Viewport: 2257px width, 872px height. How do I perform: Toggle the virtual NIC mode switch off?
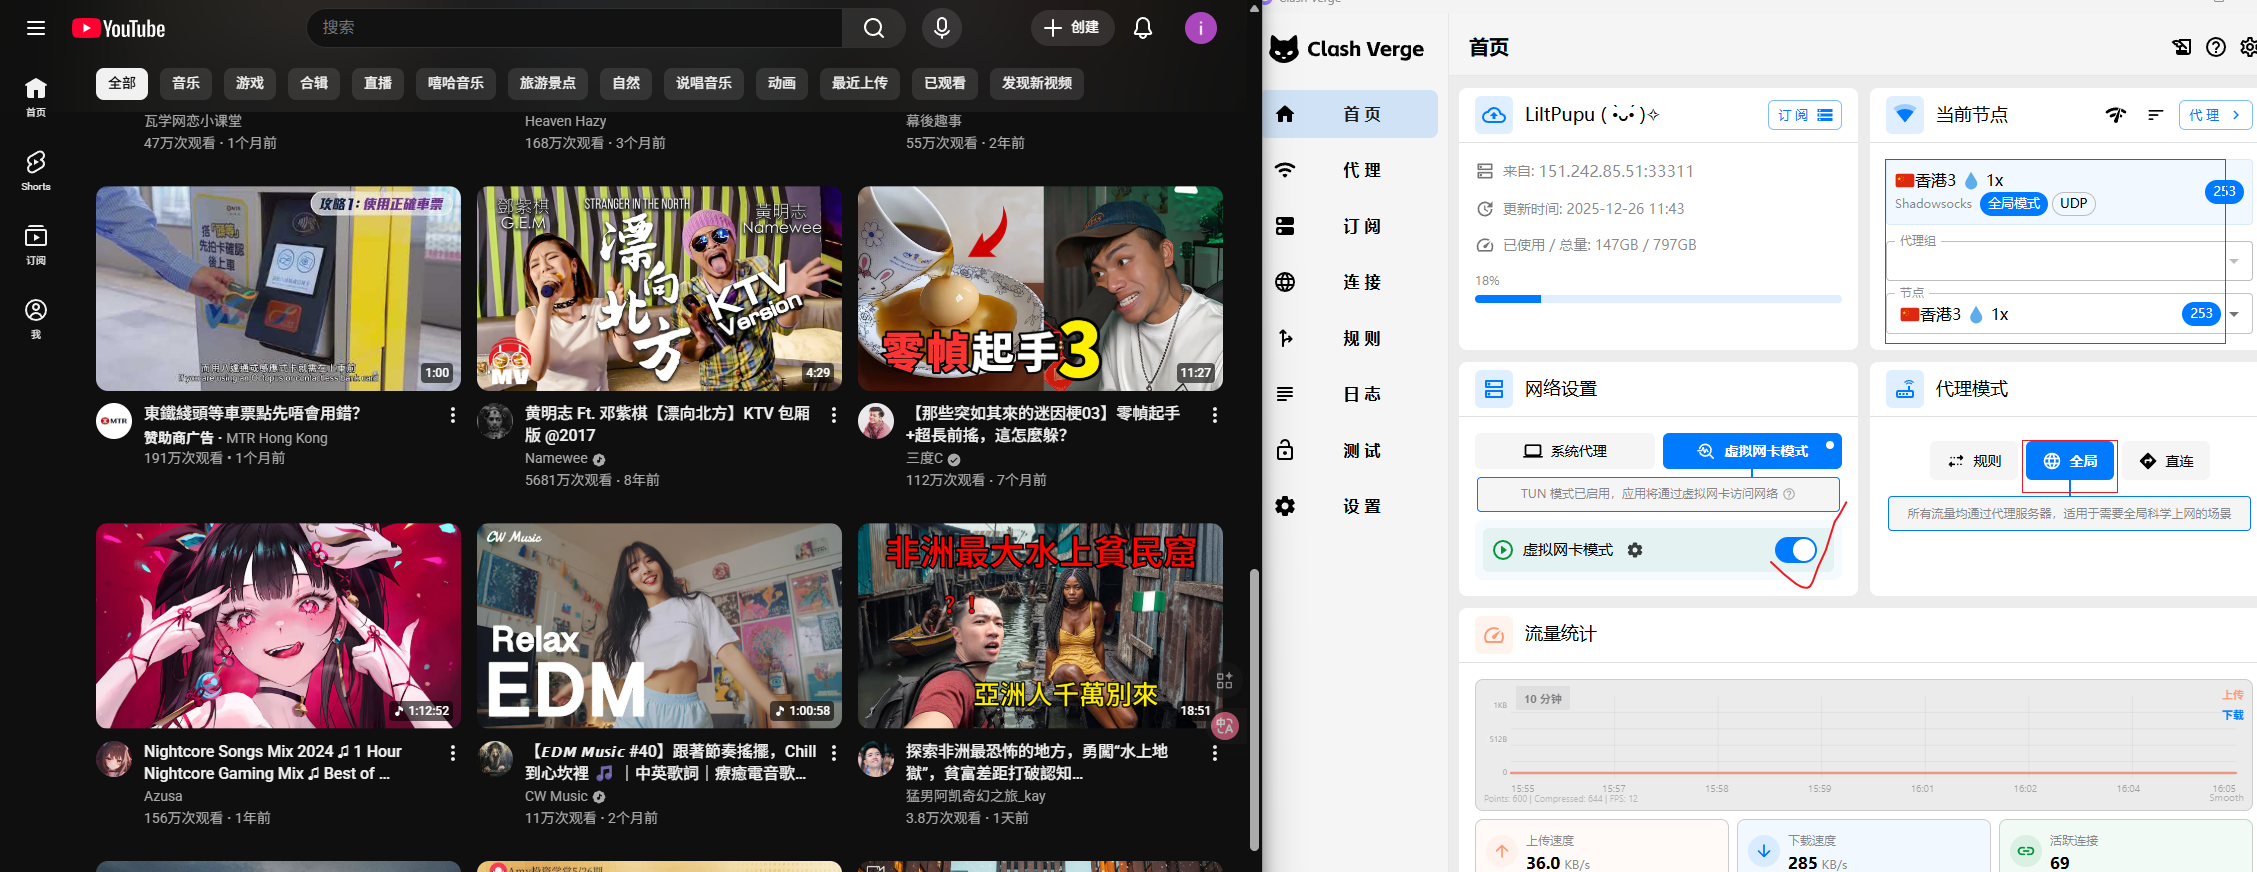[x=1795, y=550]
